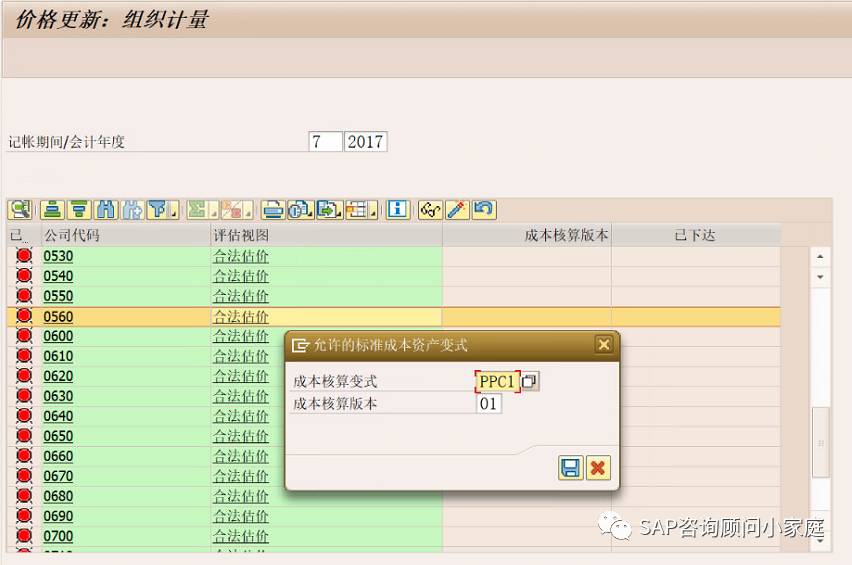Expand the layout dropdown arrow

pyautogui.click(x=373, y=212)
